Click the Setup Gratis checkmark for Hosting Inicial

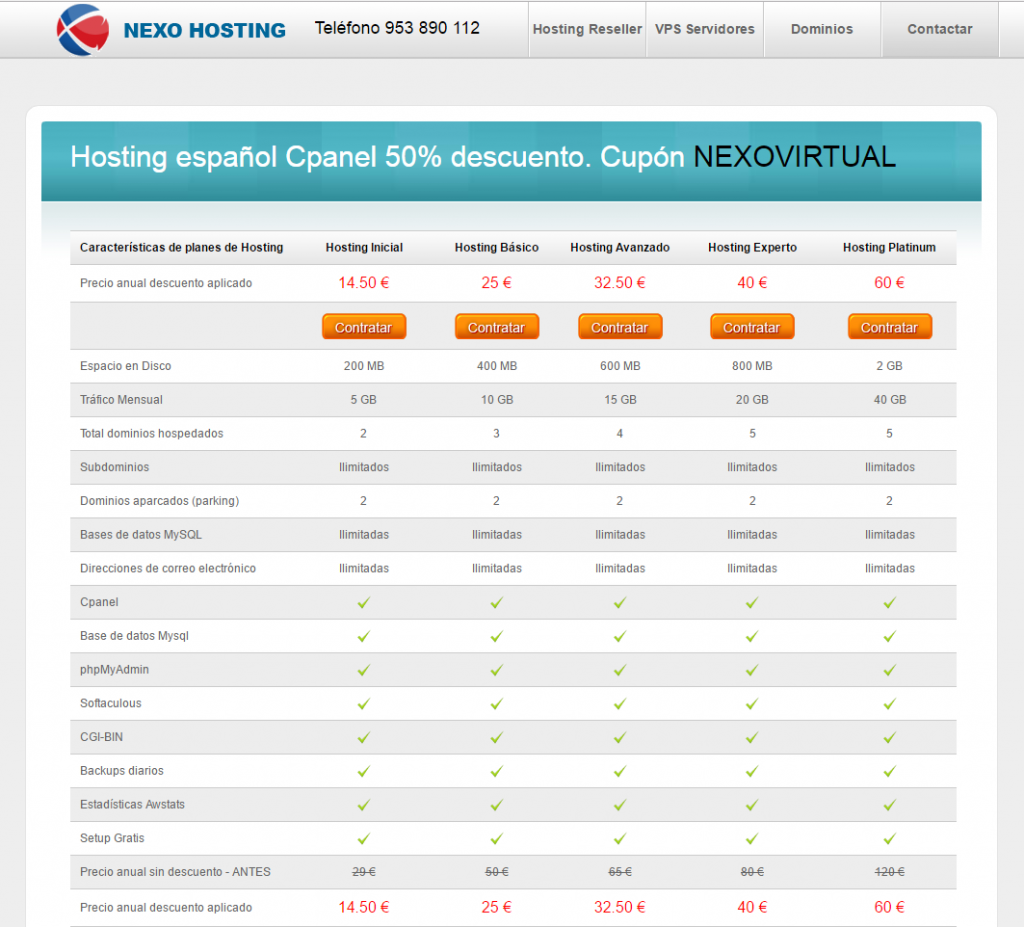point(363,838)
